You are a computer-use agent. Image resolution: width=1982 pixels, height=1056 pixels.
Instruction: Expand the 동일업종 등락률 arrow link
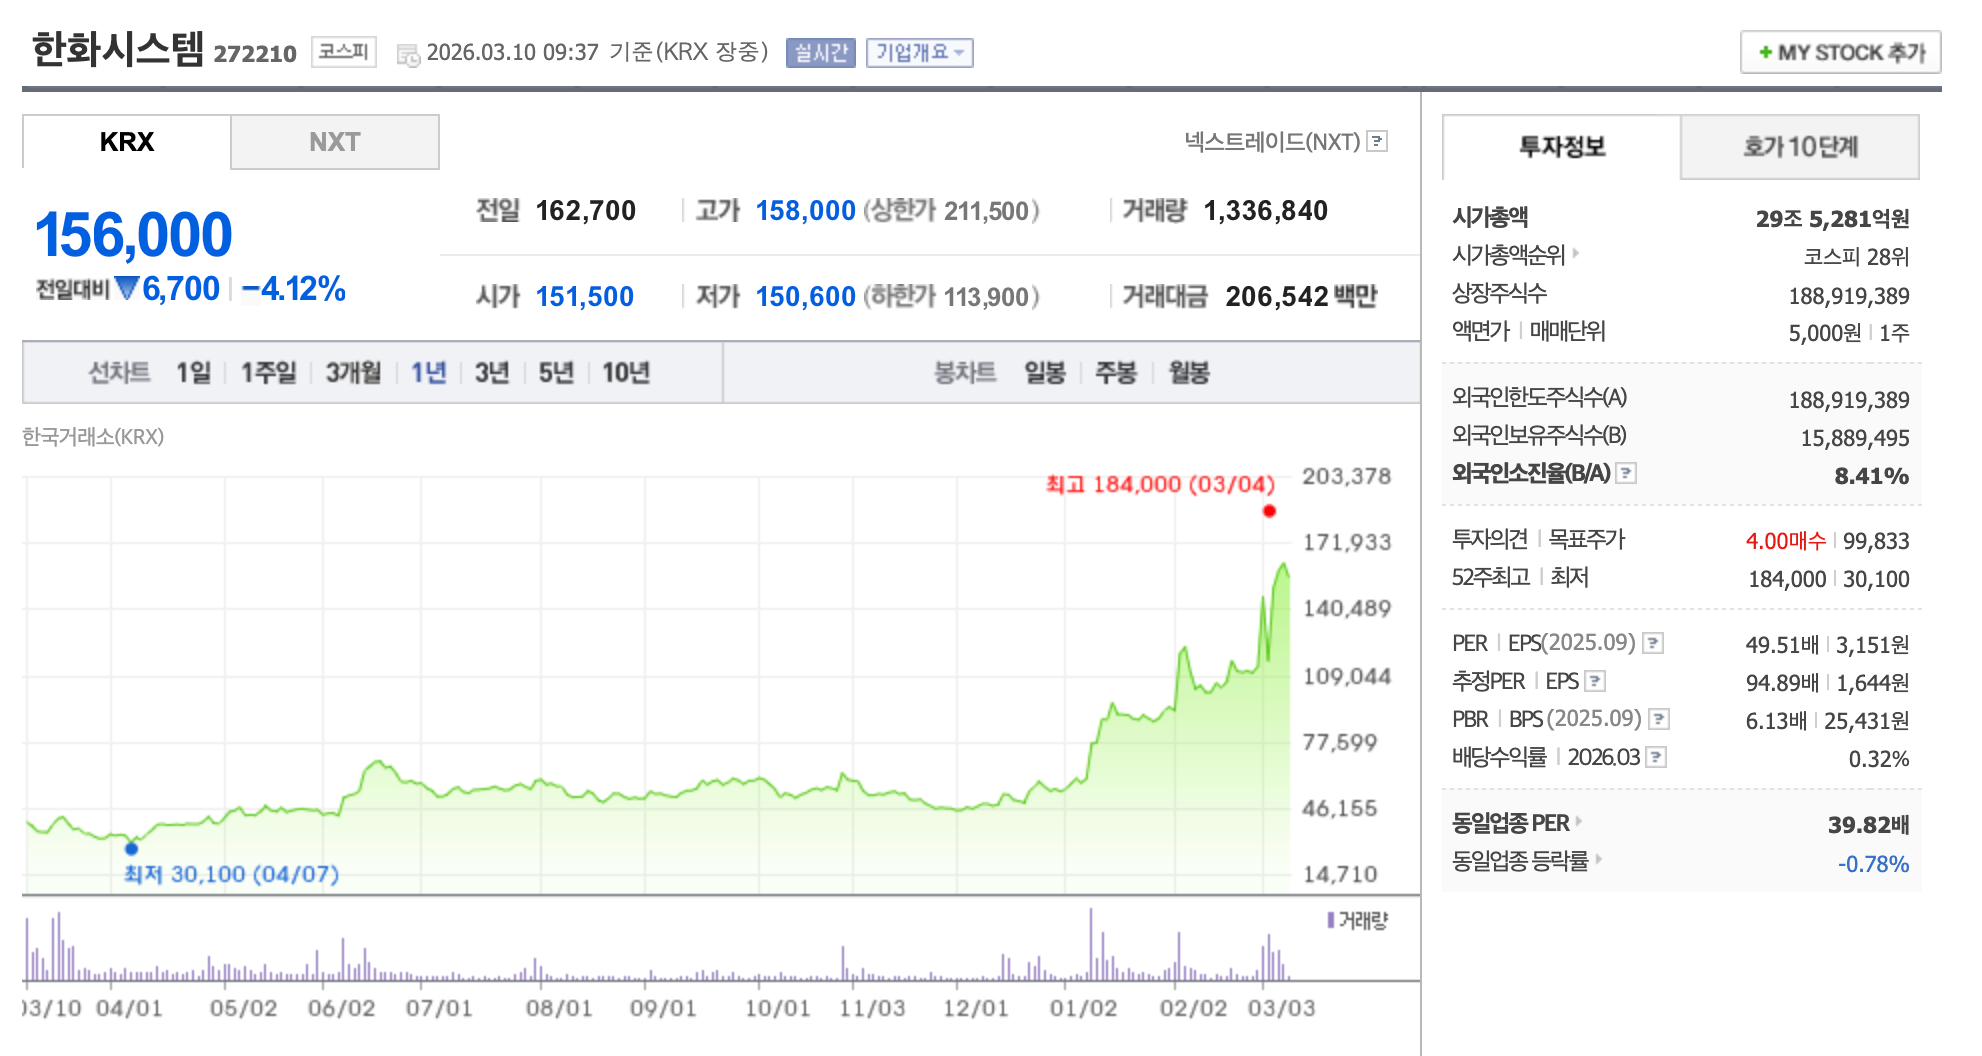click(1598, 859)
